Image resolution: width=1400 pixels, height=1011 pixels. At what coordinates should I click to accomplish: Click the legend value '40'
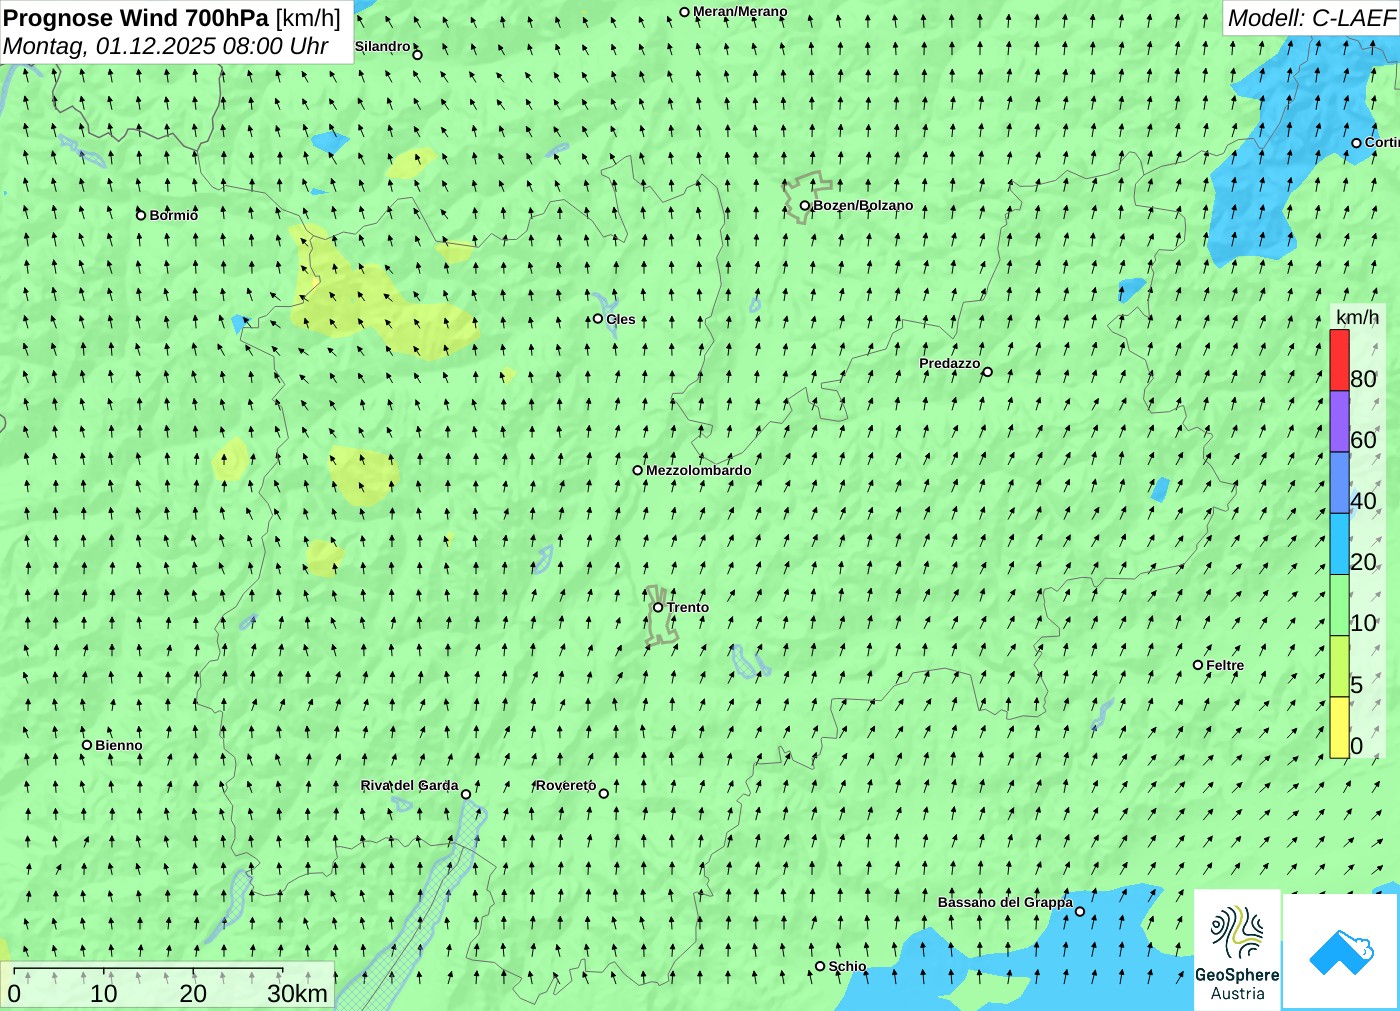1363,501
